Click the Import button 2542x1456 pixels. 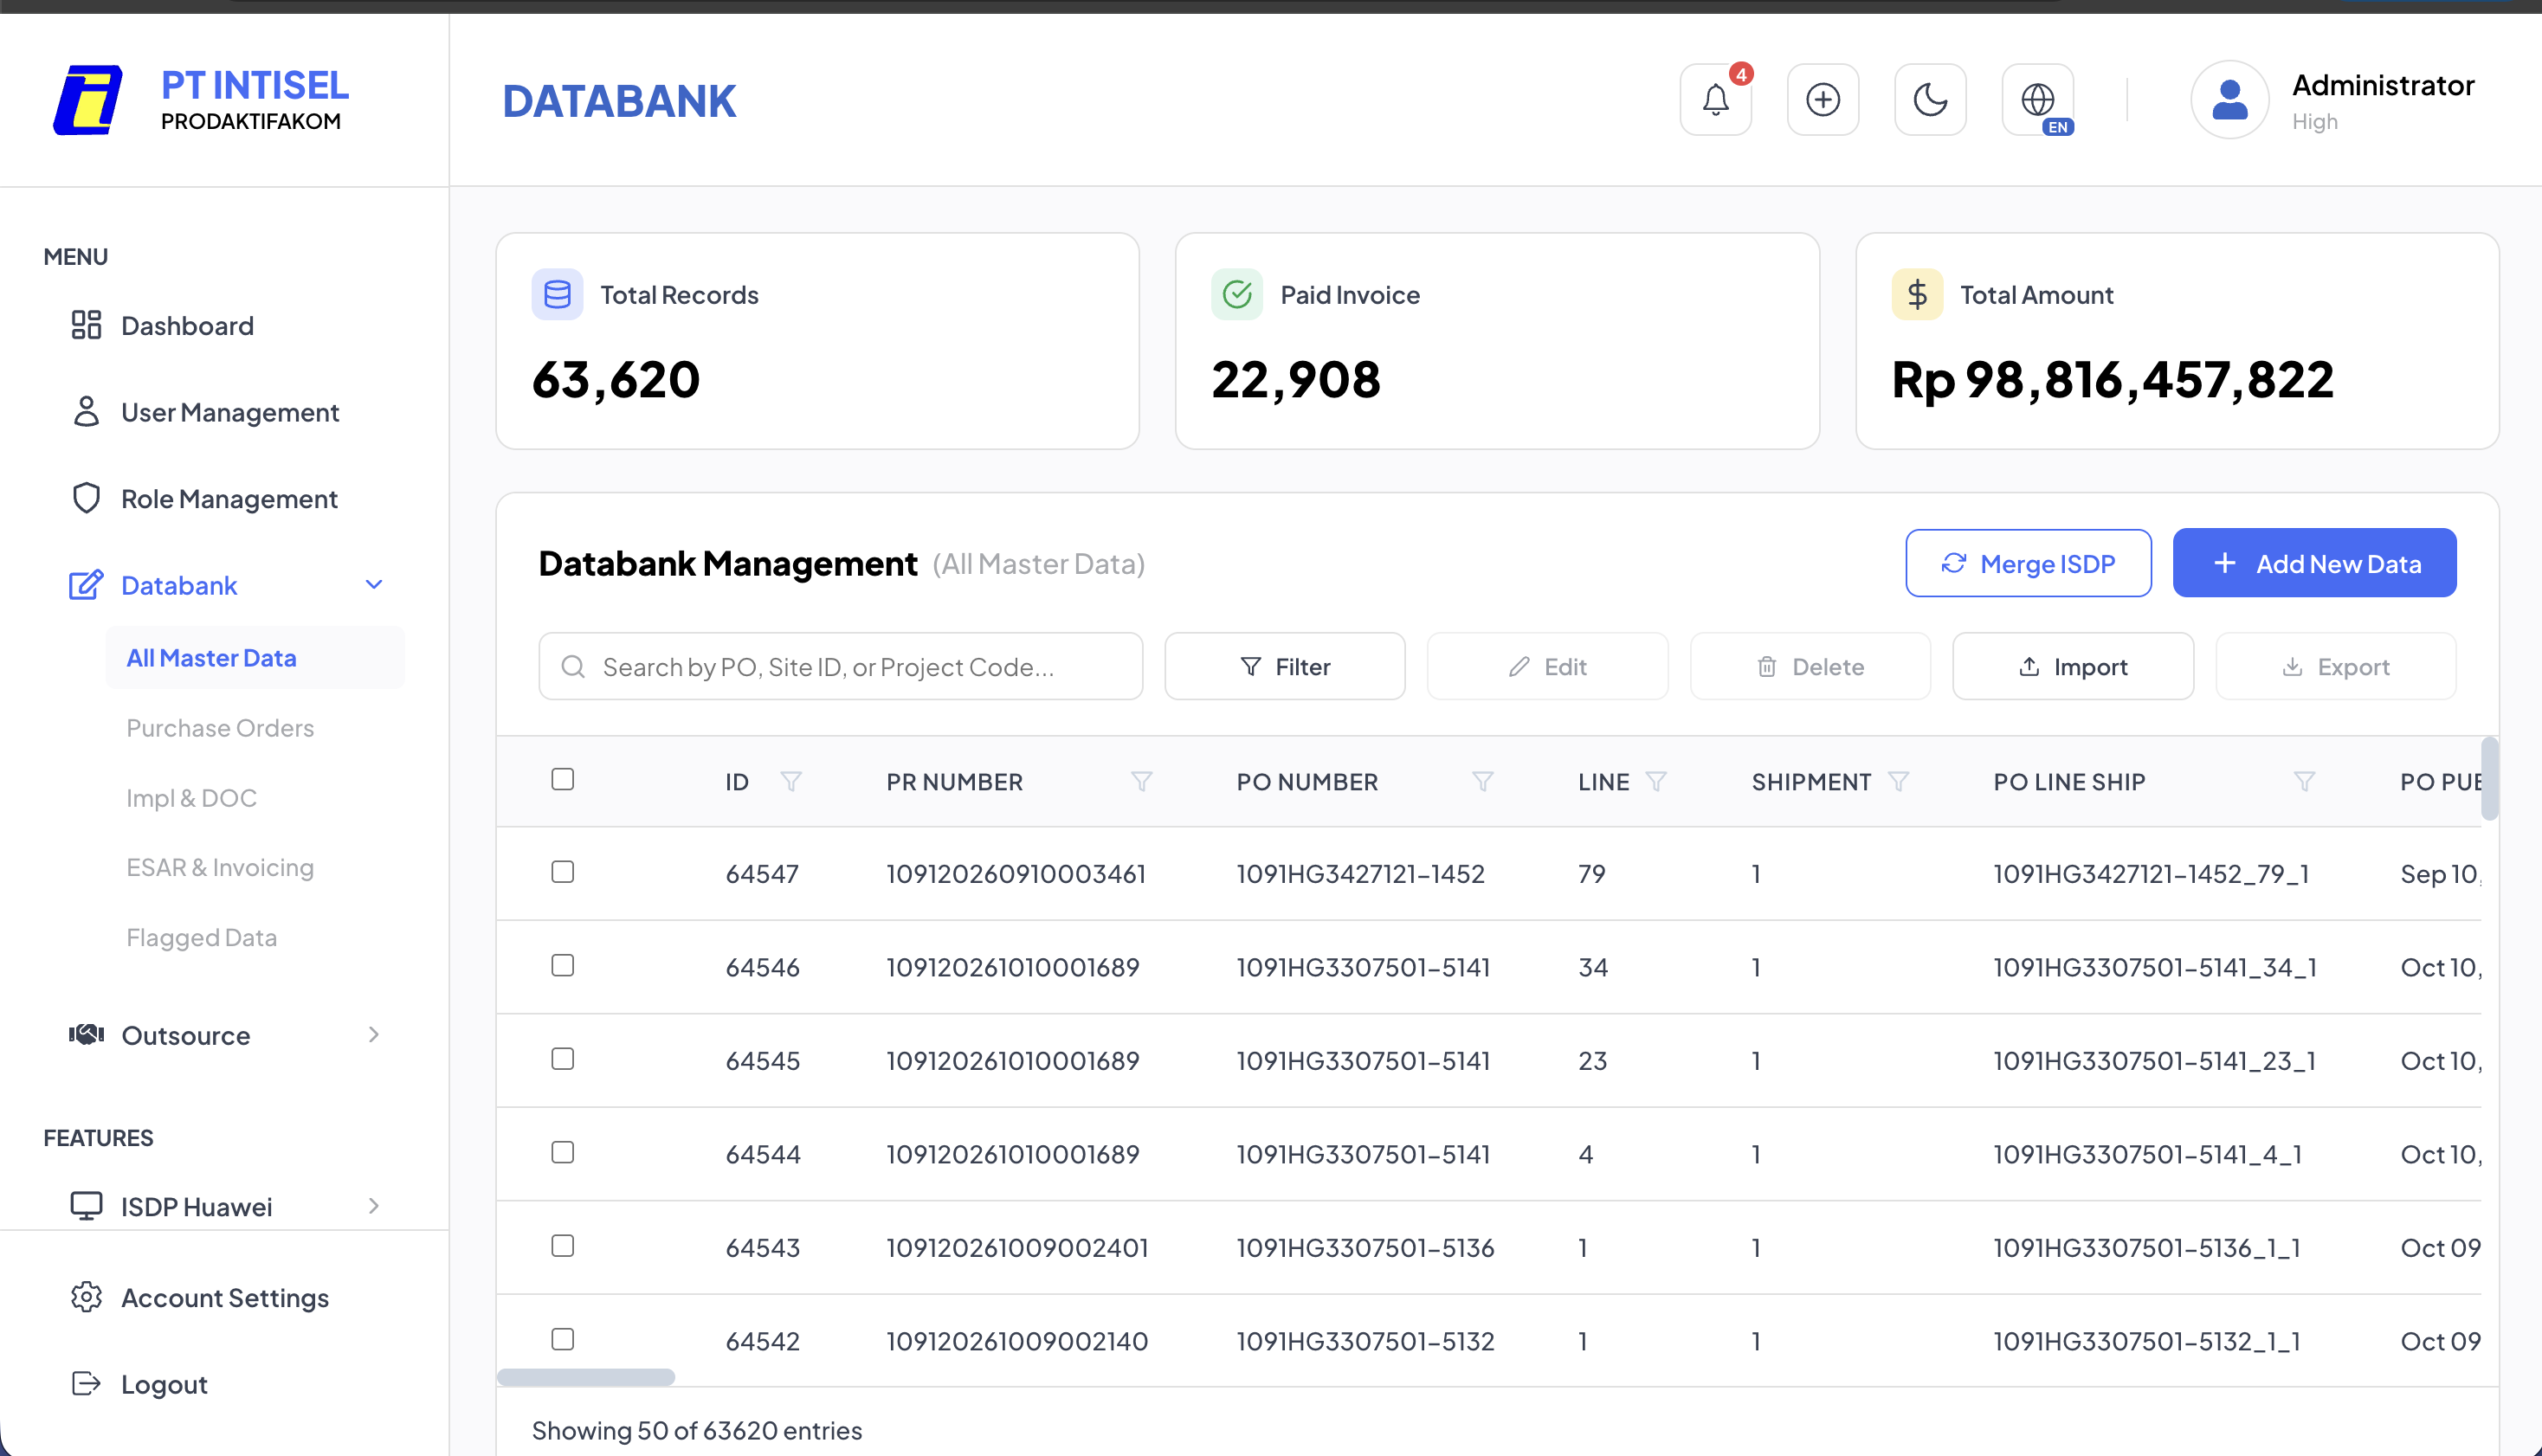pyautogui.click(x=2073, y=666)
